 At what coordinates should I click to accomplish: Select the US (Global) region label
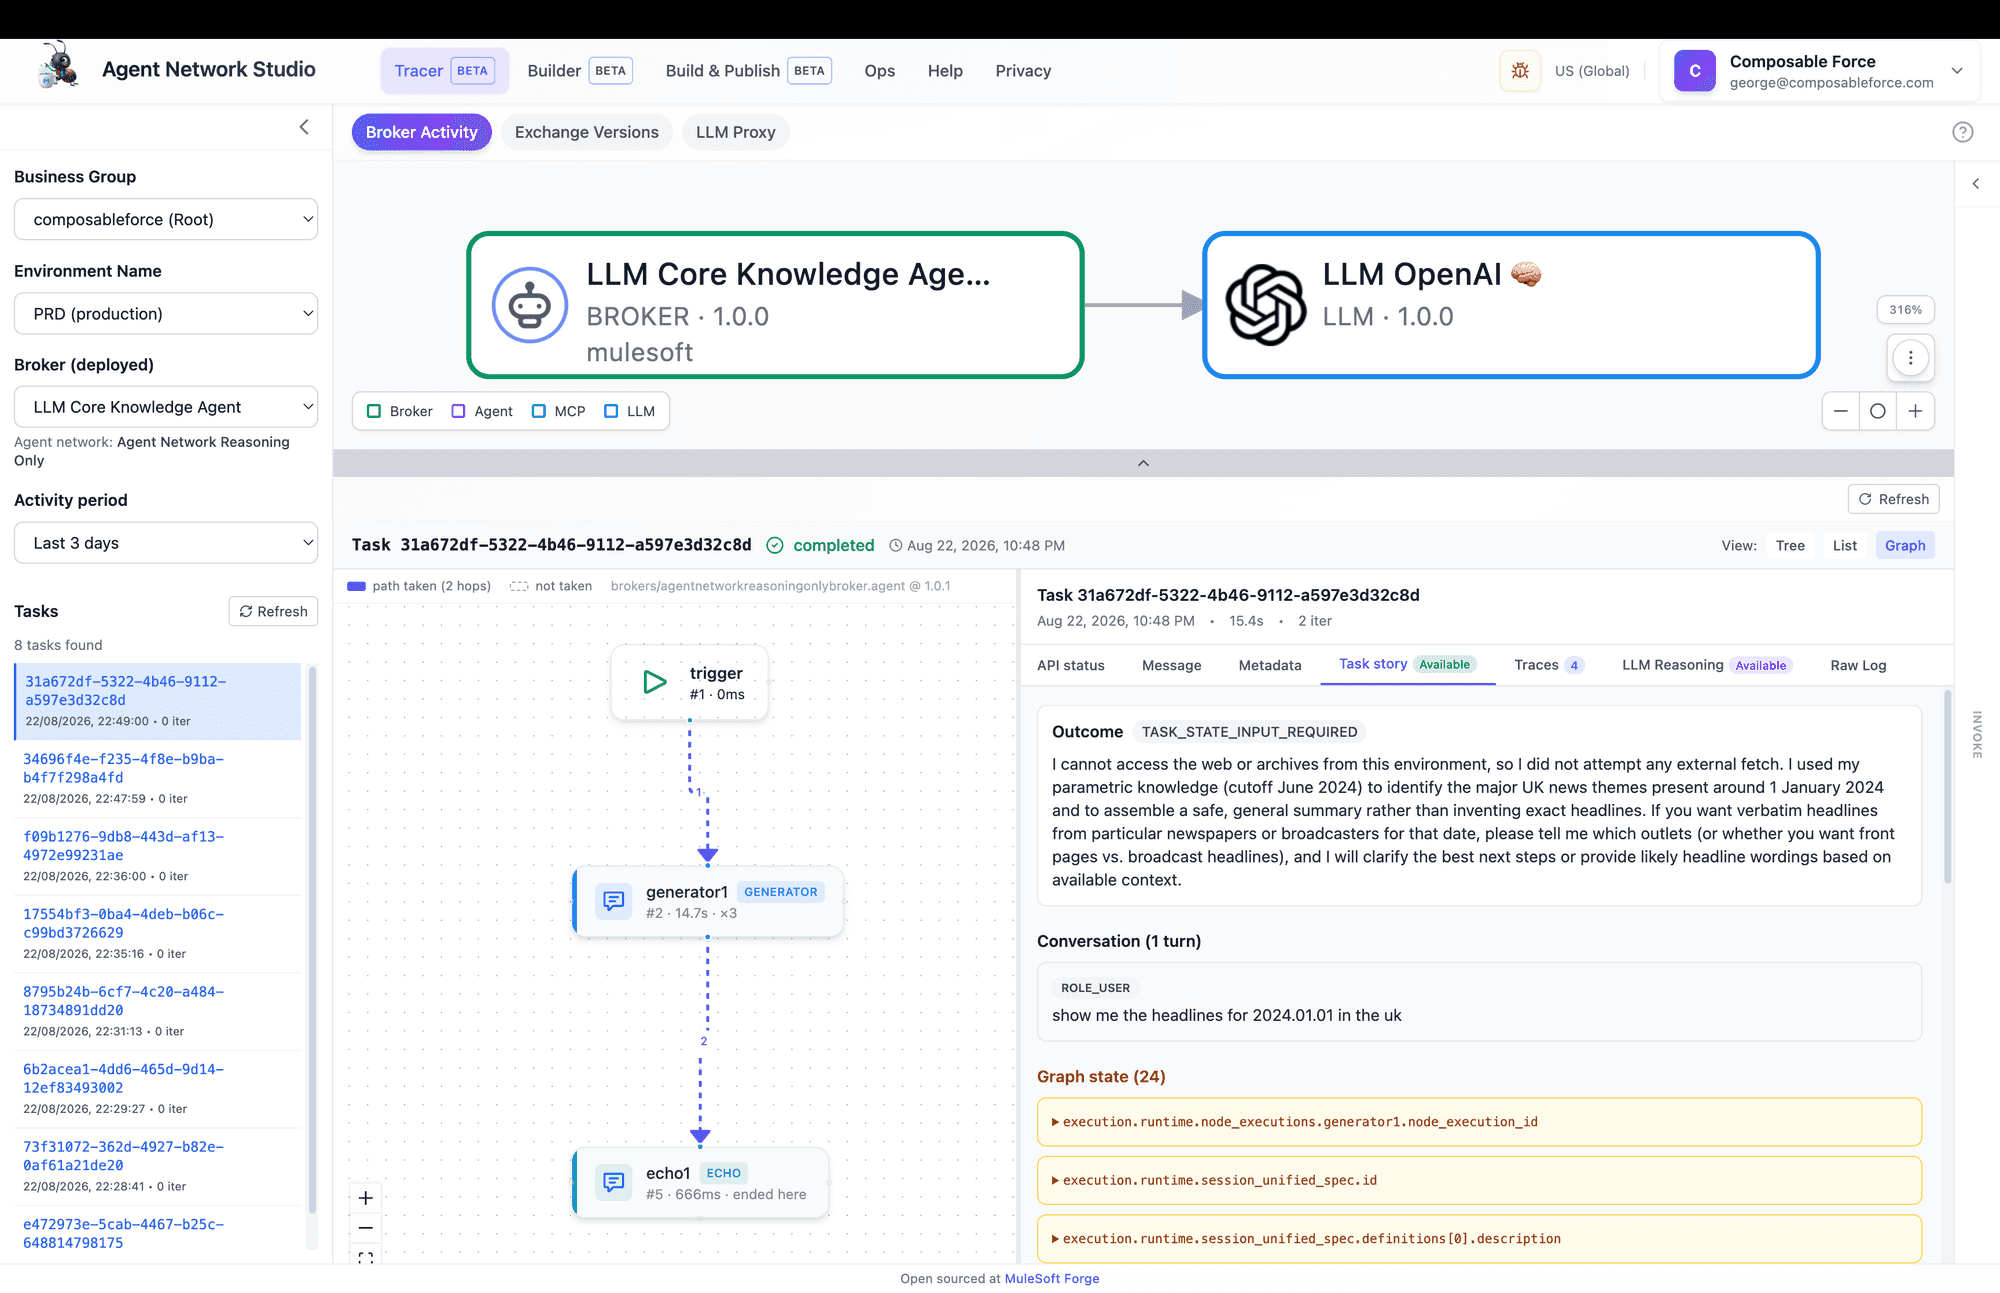pos(1592,71)
